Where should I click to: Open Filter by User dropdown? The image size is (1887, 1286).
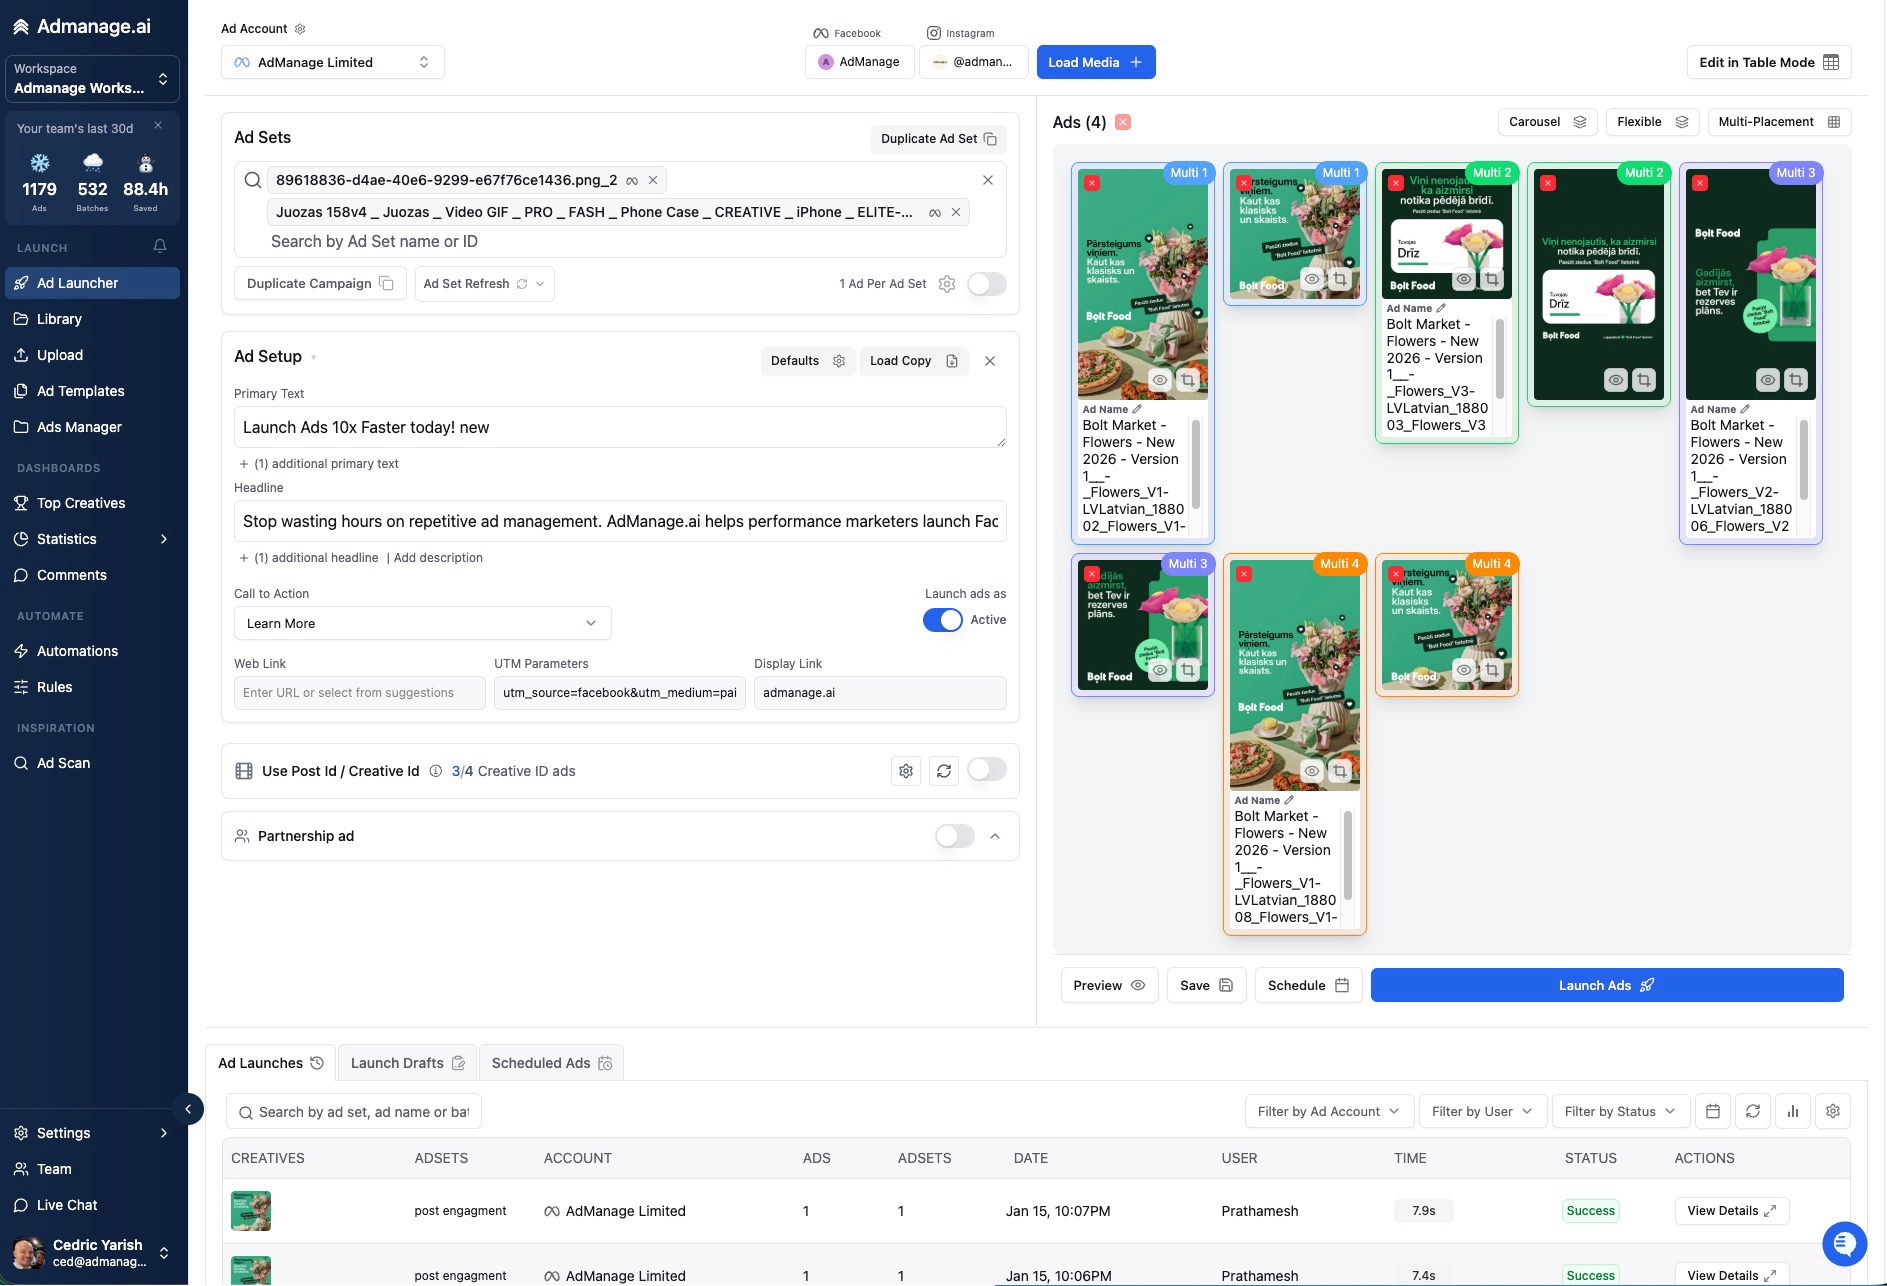point(1482,1111)
